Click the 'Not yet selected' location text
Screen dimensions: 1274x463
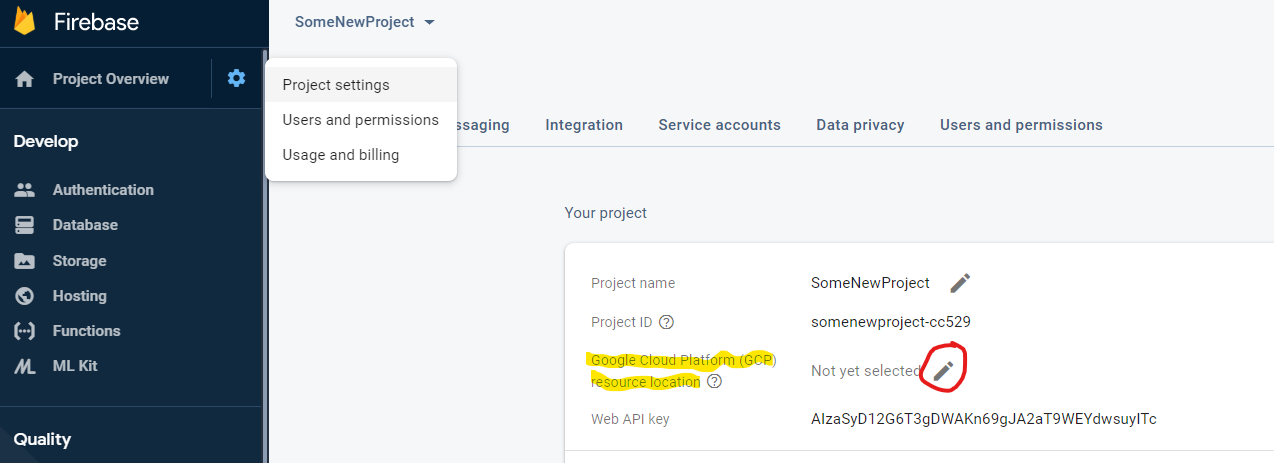(x=865, y=371)
